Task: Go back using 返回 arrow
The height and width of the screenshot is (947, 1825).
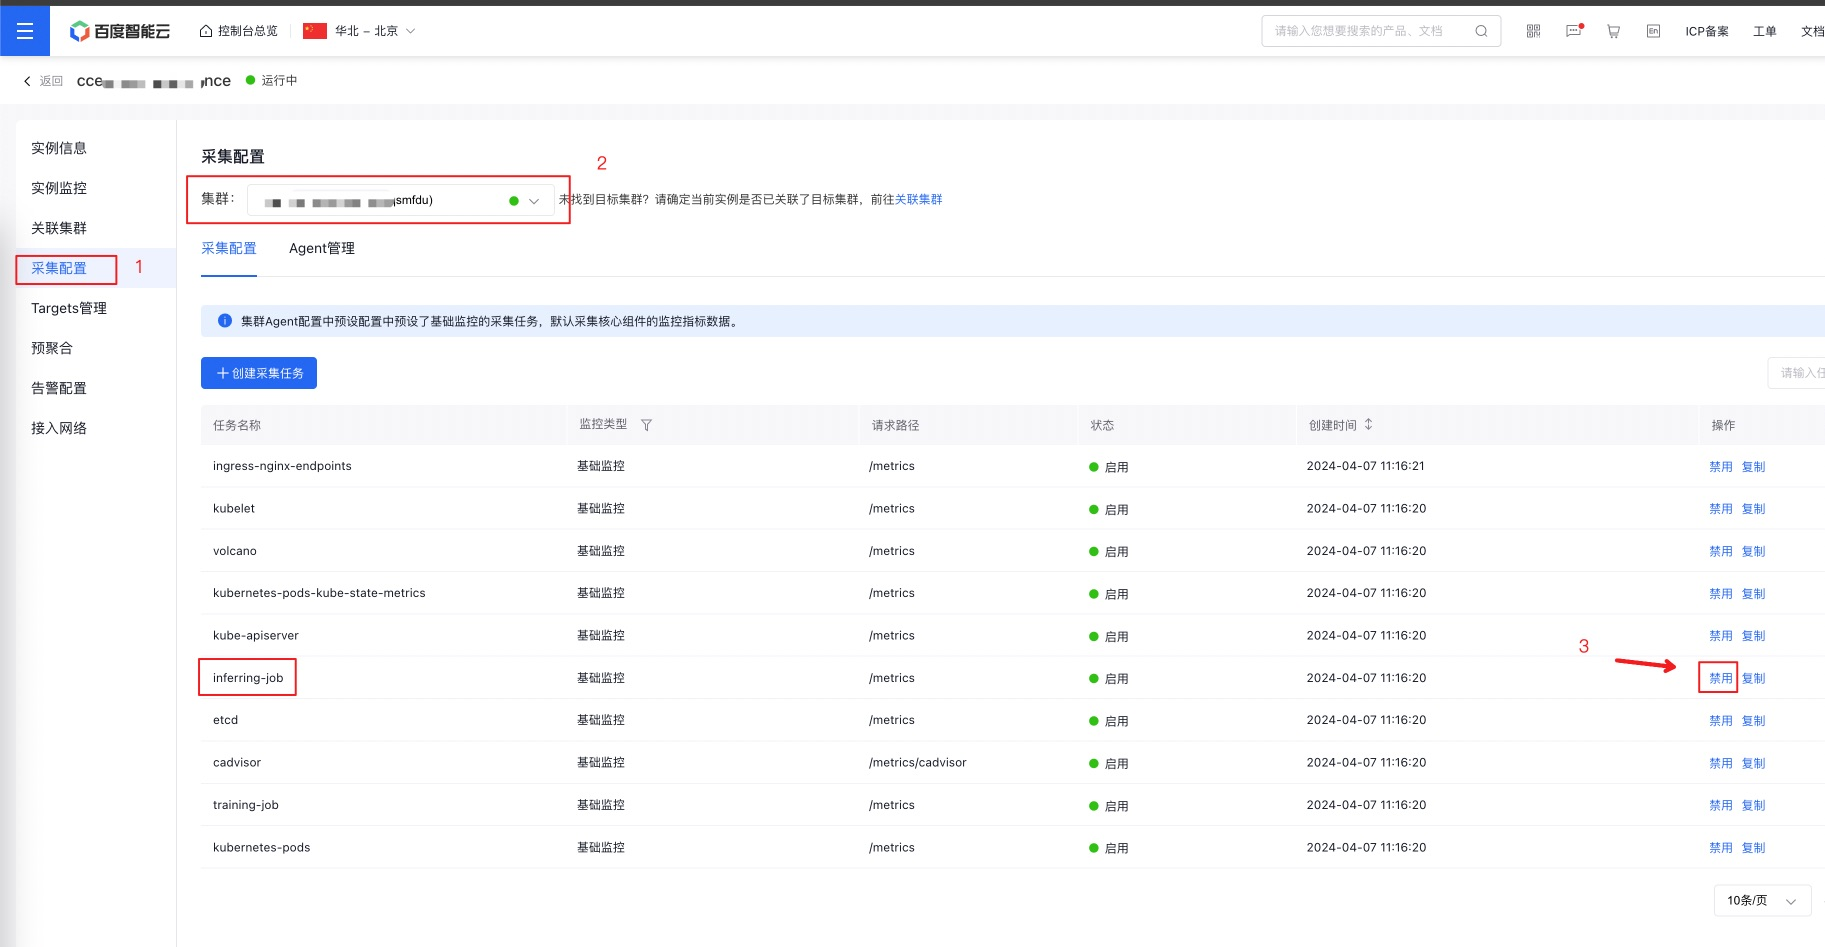Action: coord(43,81)
